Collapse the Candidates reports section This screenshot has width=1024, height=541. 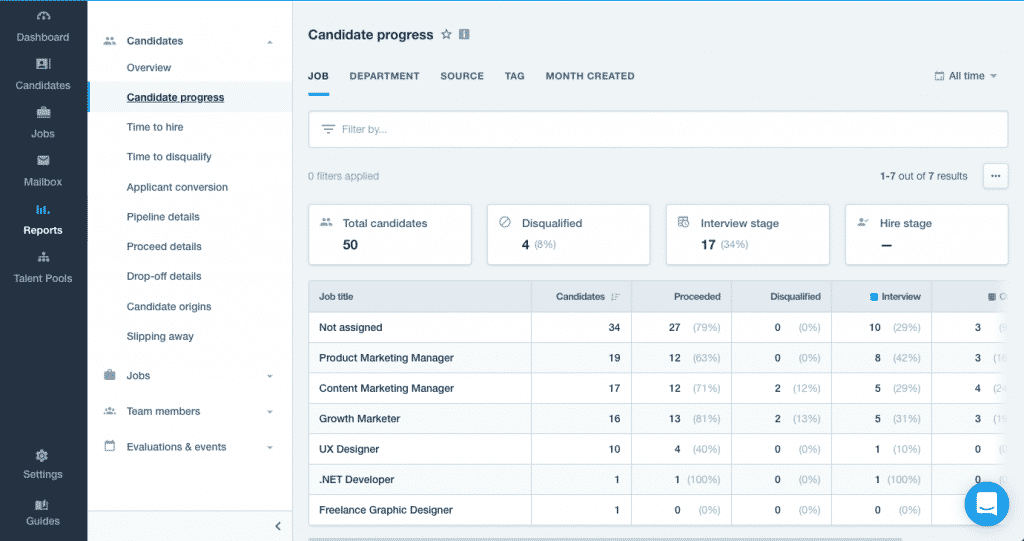pyautogui.click(x=269, y=42)
